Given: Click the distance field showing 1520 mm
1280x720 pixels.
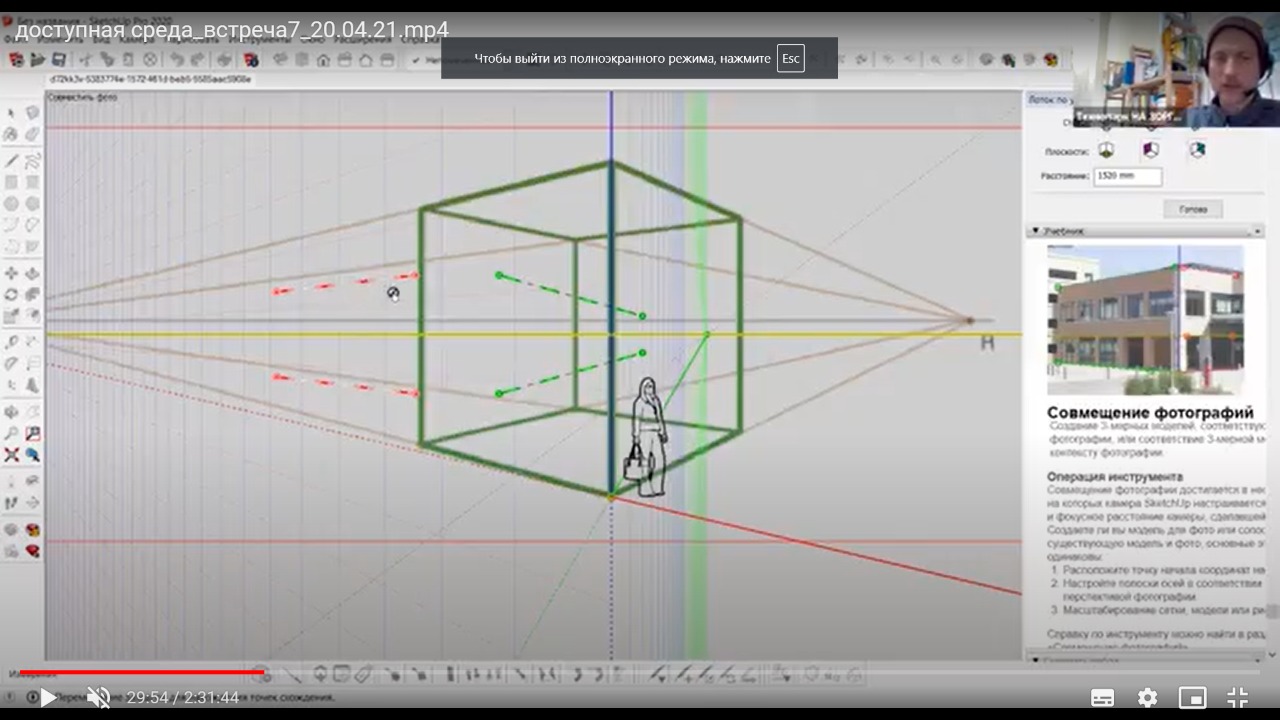Looking at the screenshot, I should click(x=1127, y=176).
